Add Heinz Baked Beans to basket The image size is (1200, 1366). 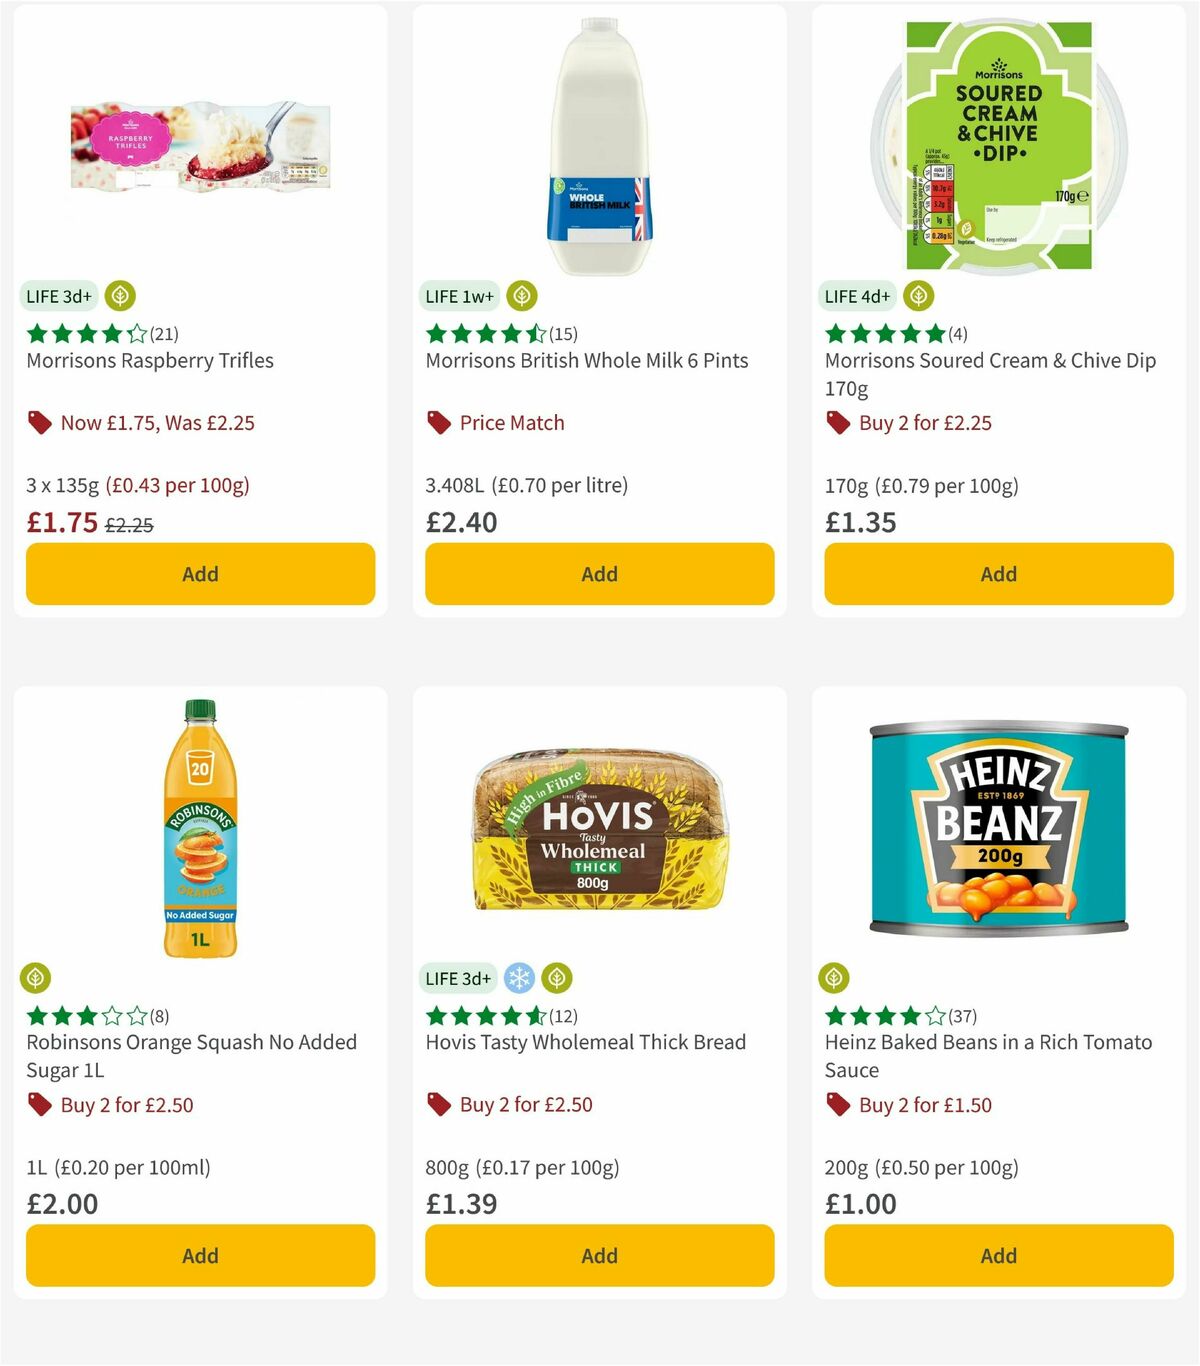(997, 1255)
